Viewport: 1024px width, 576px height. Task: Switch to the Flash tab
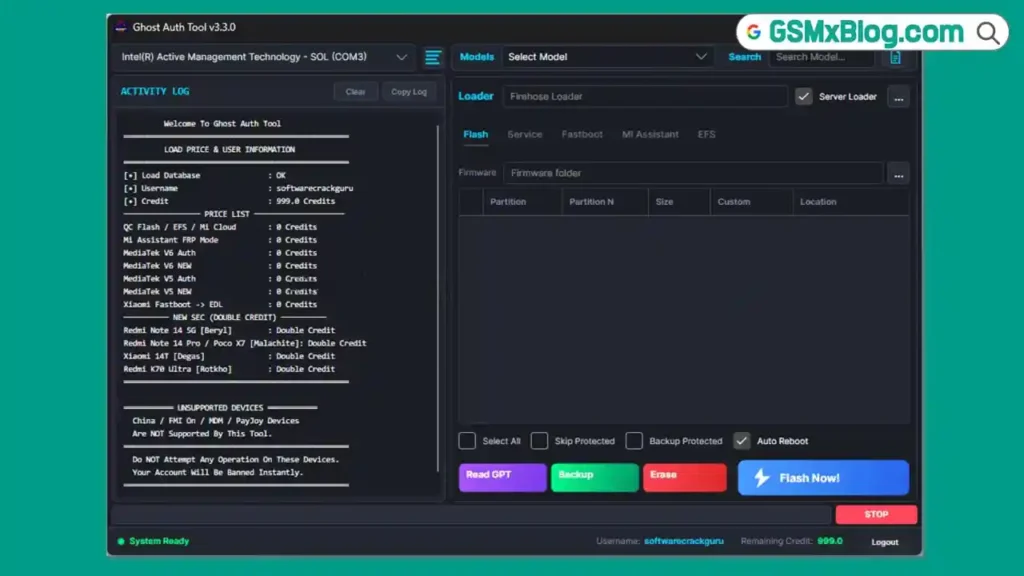475,135
